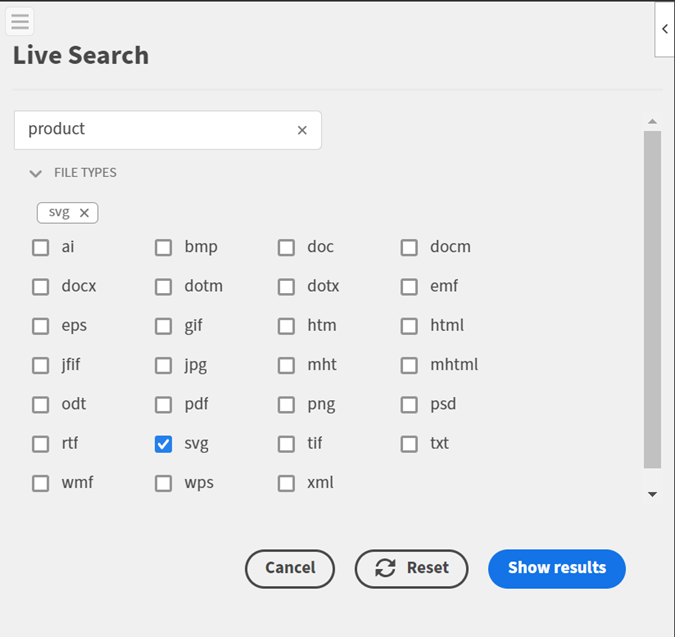Click the Reset refresh icon
The image size is (675, 637).
point(385,568)
